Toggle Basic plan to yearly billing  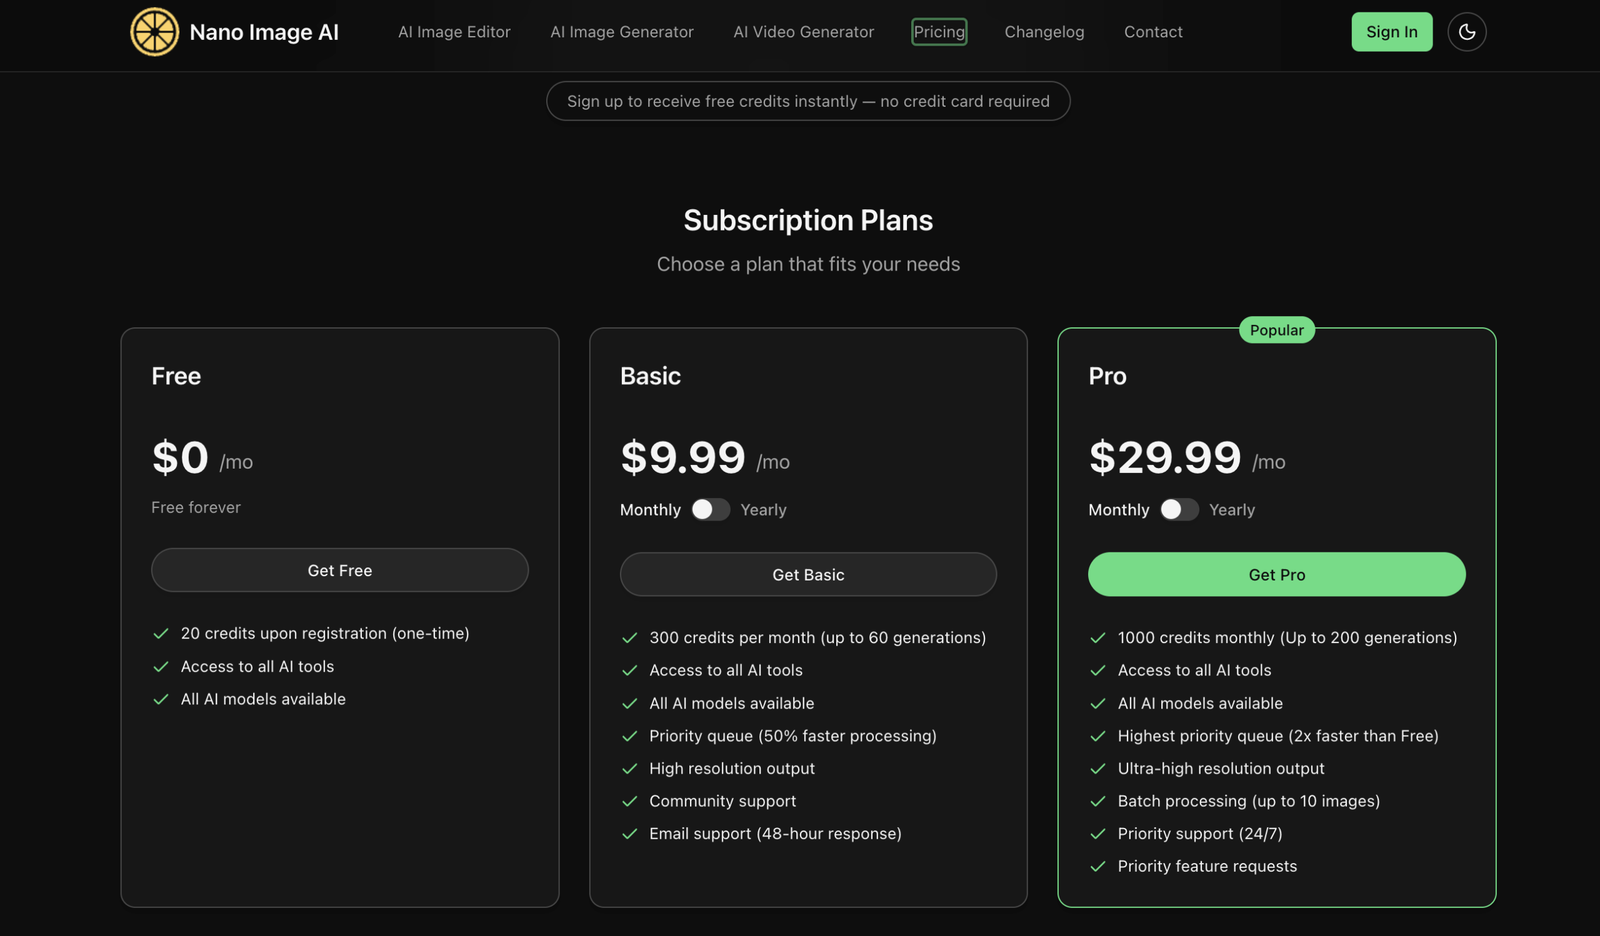(x=711, y=510)
